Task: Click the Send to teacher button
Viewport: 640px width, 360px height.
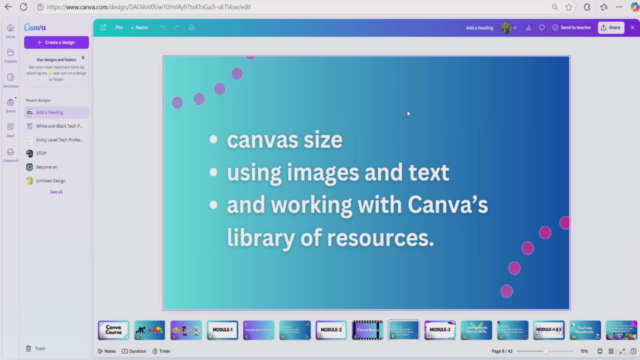Action: 571,28
